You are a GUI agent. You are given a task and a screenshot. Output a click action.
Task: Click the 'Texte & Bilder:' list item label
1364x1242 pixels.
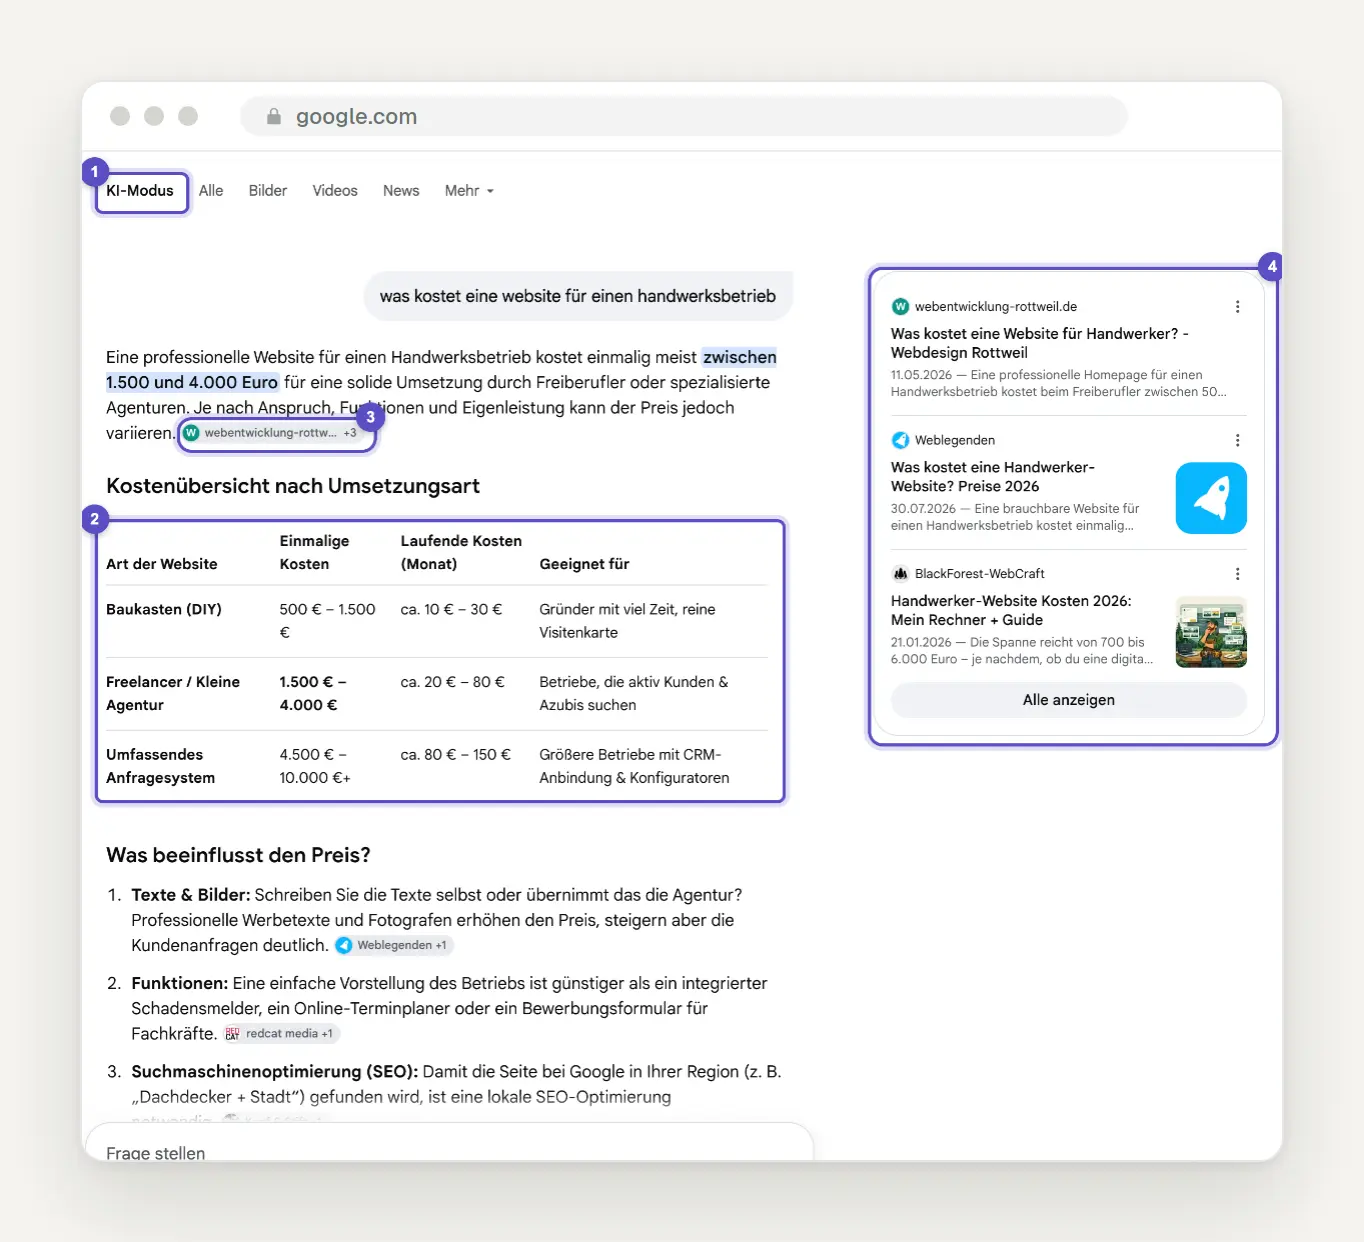point(191,895)
